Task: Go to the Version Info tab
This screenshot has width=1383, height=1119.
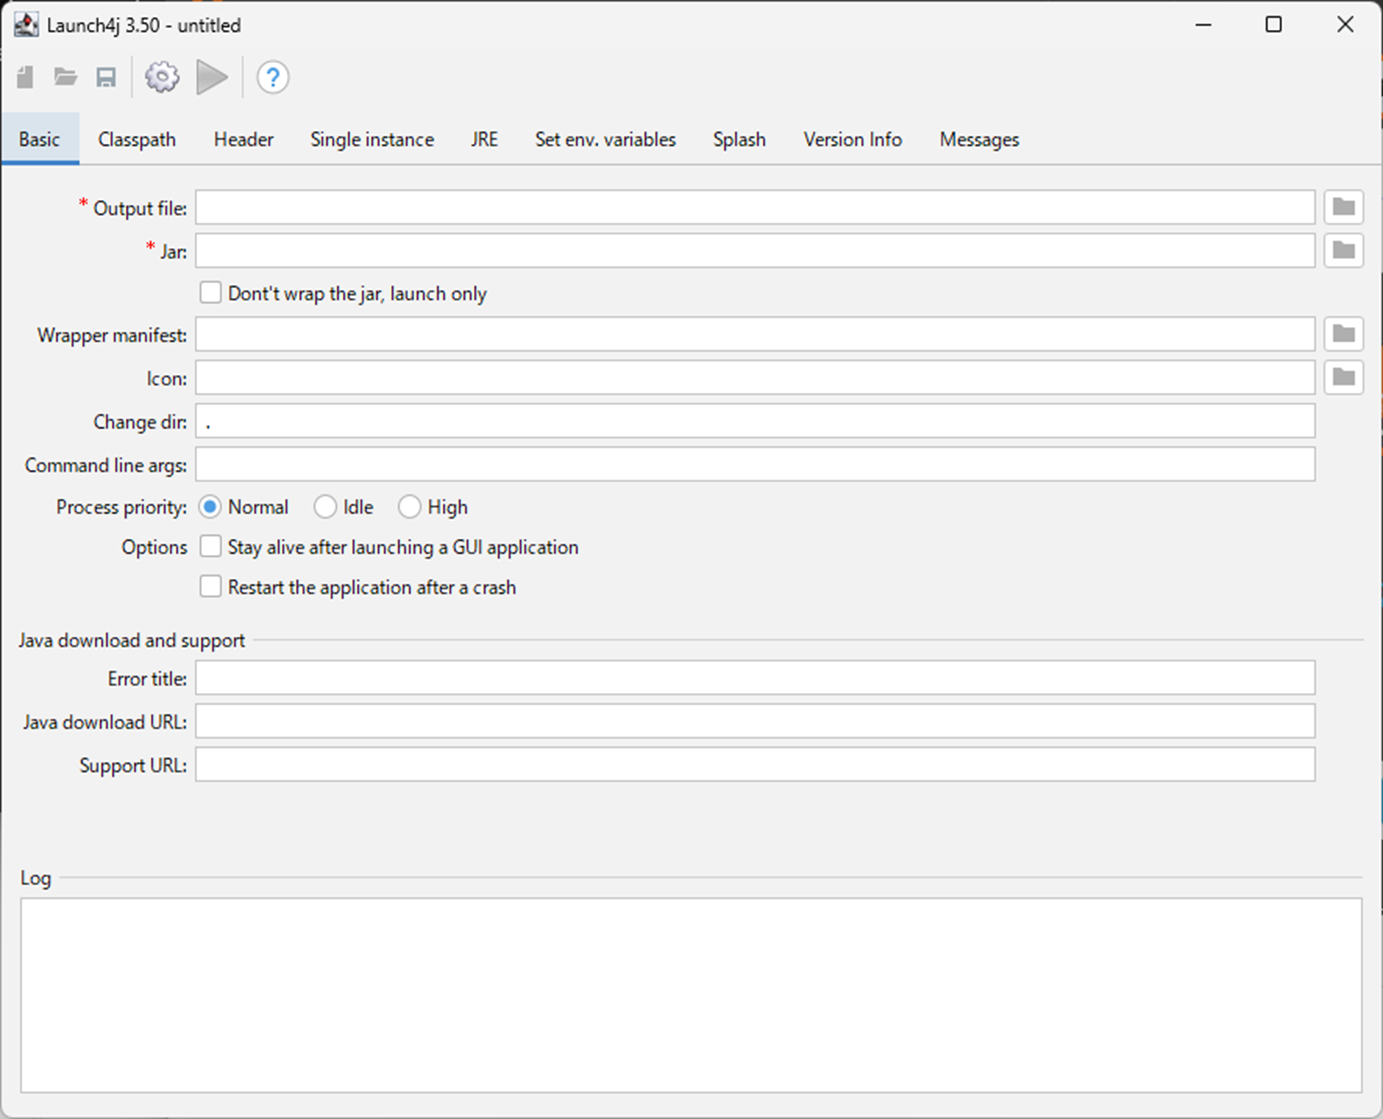Action: point(853,140)
